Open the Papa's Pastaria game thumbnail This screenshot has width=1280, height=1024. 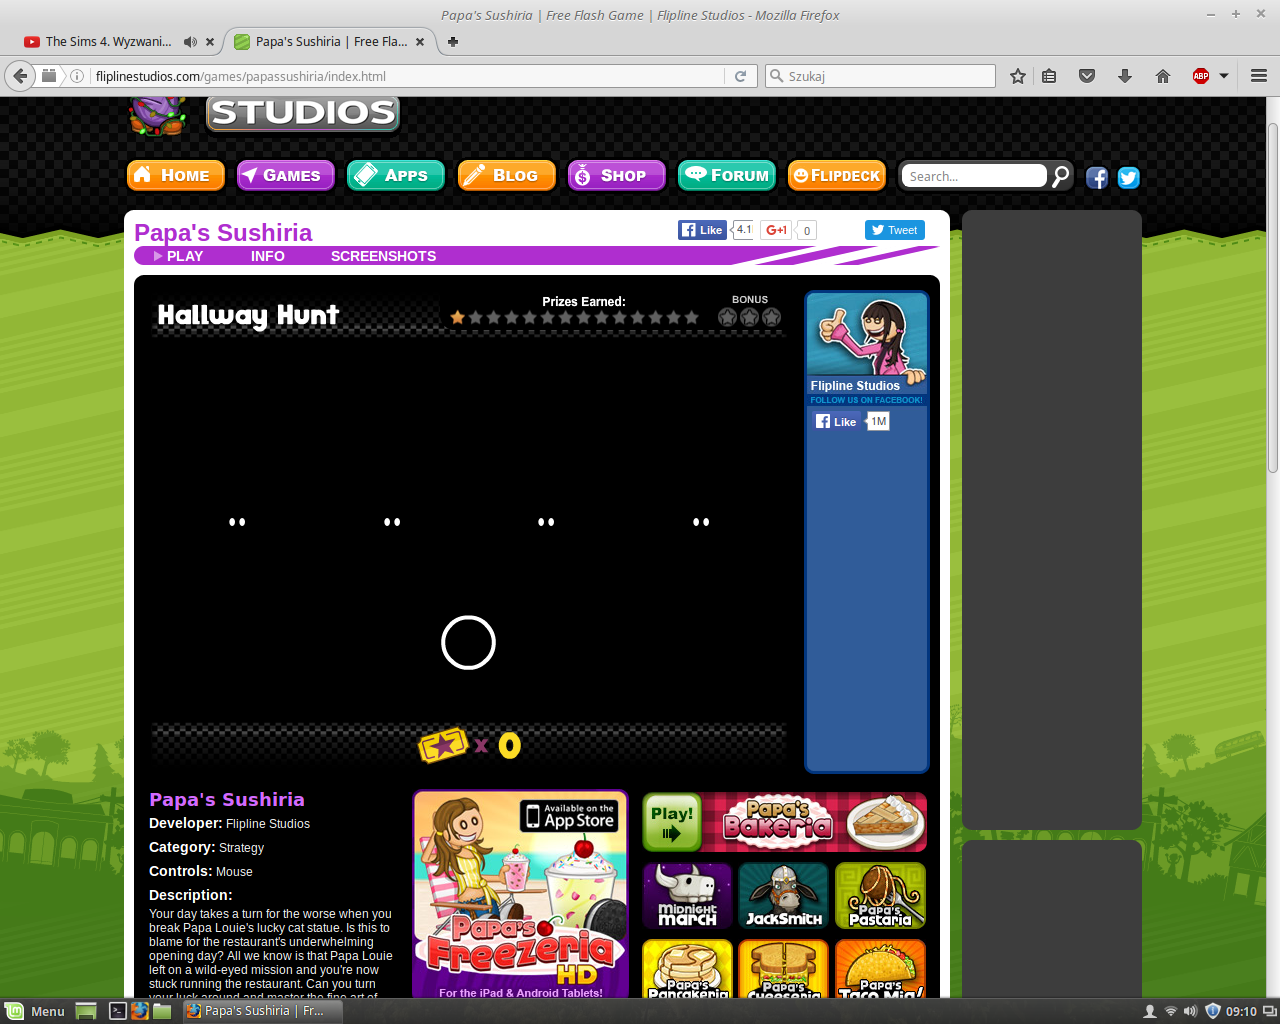pyautogui.click(x=880, y=896)
